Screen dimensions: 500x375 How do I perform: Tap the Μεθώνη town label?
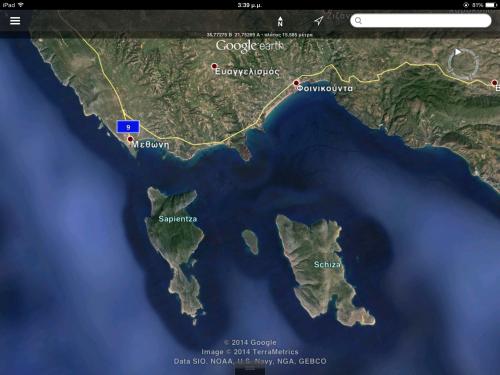tap(150, 145)
